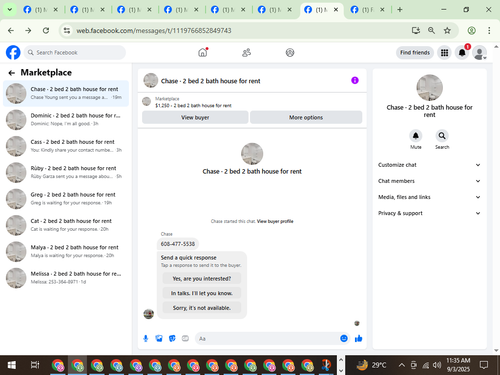Click the $1,250 Marketplace listing link

pyautogui.click(x=193, y=106)
